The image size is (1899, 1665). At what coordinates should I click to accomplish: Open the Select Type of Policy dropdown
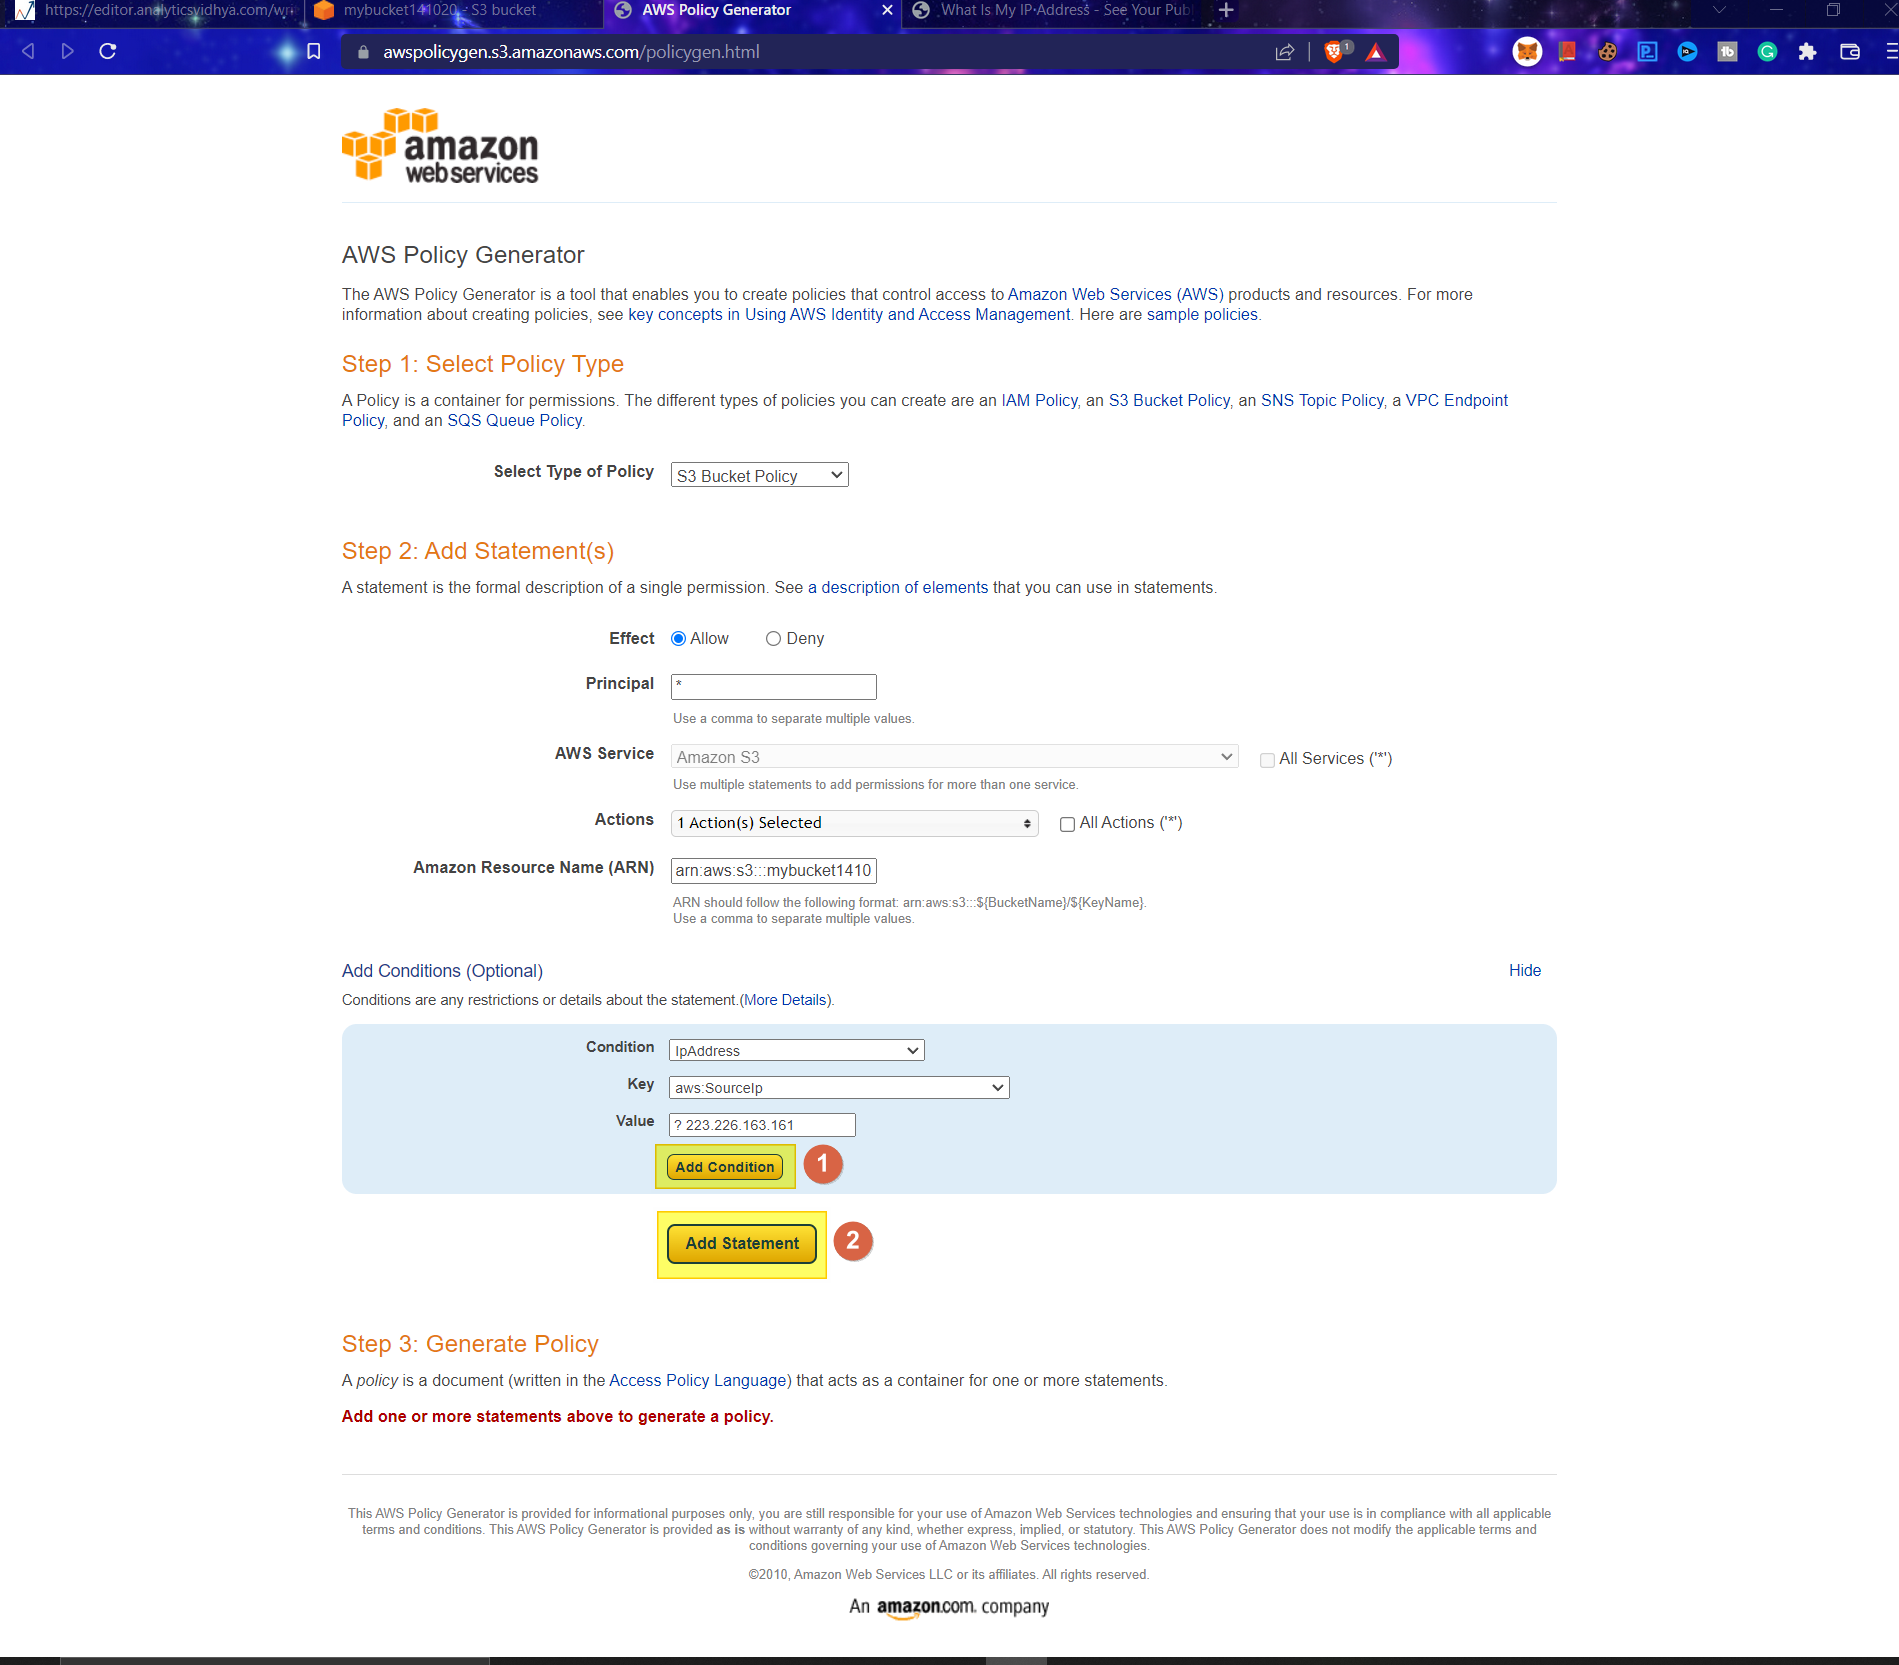pyautogui.click(x=758, y=474)
